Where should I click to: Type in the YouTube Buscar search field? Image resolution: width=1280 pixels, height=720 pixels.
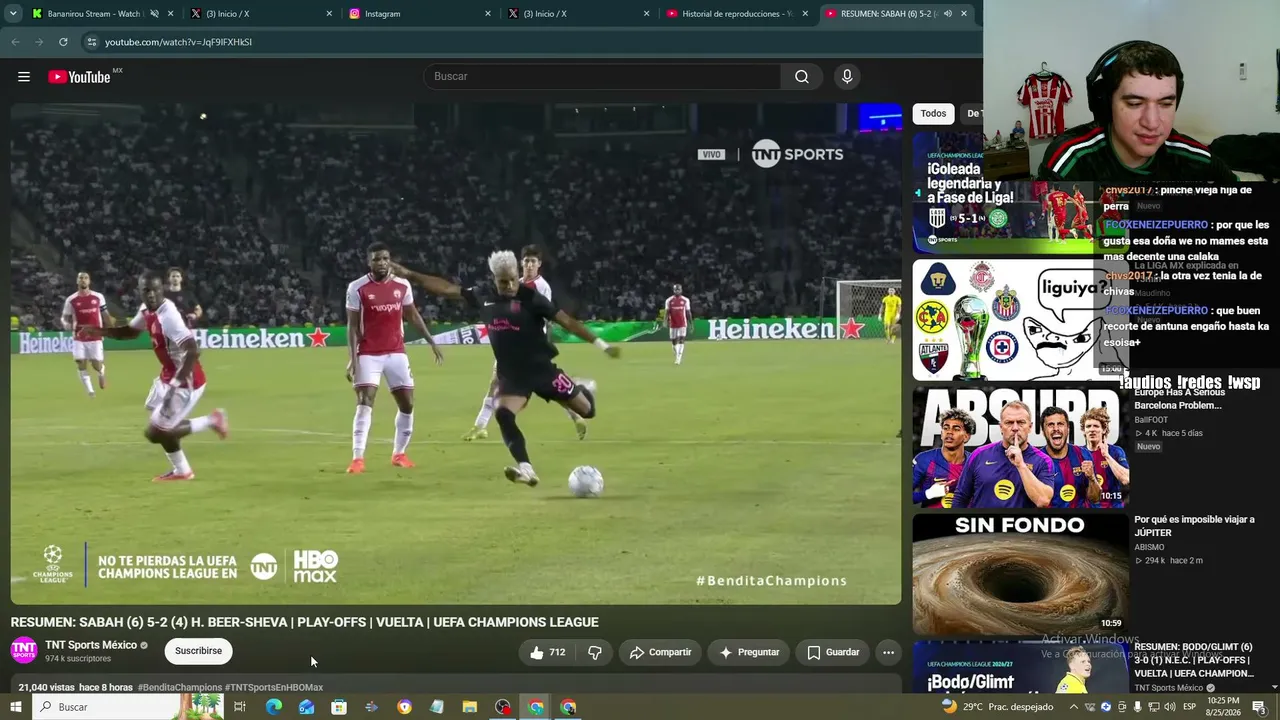pos(603,77)
